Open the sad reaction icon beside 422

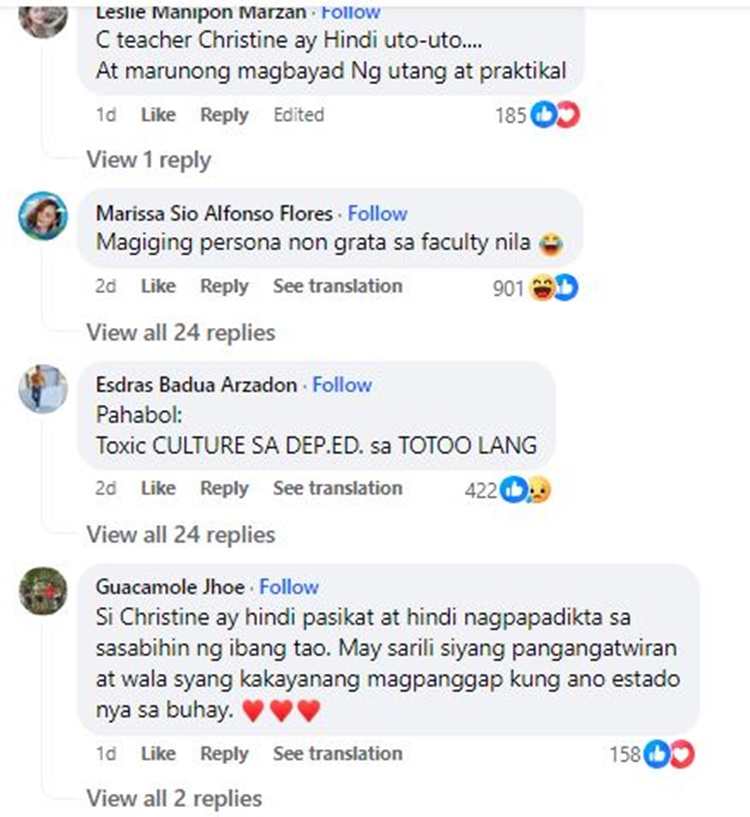tap(539, 490)
